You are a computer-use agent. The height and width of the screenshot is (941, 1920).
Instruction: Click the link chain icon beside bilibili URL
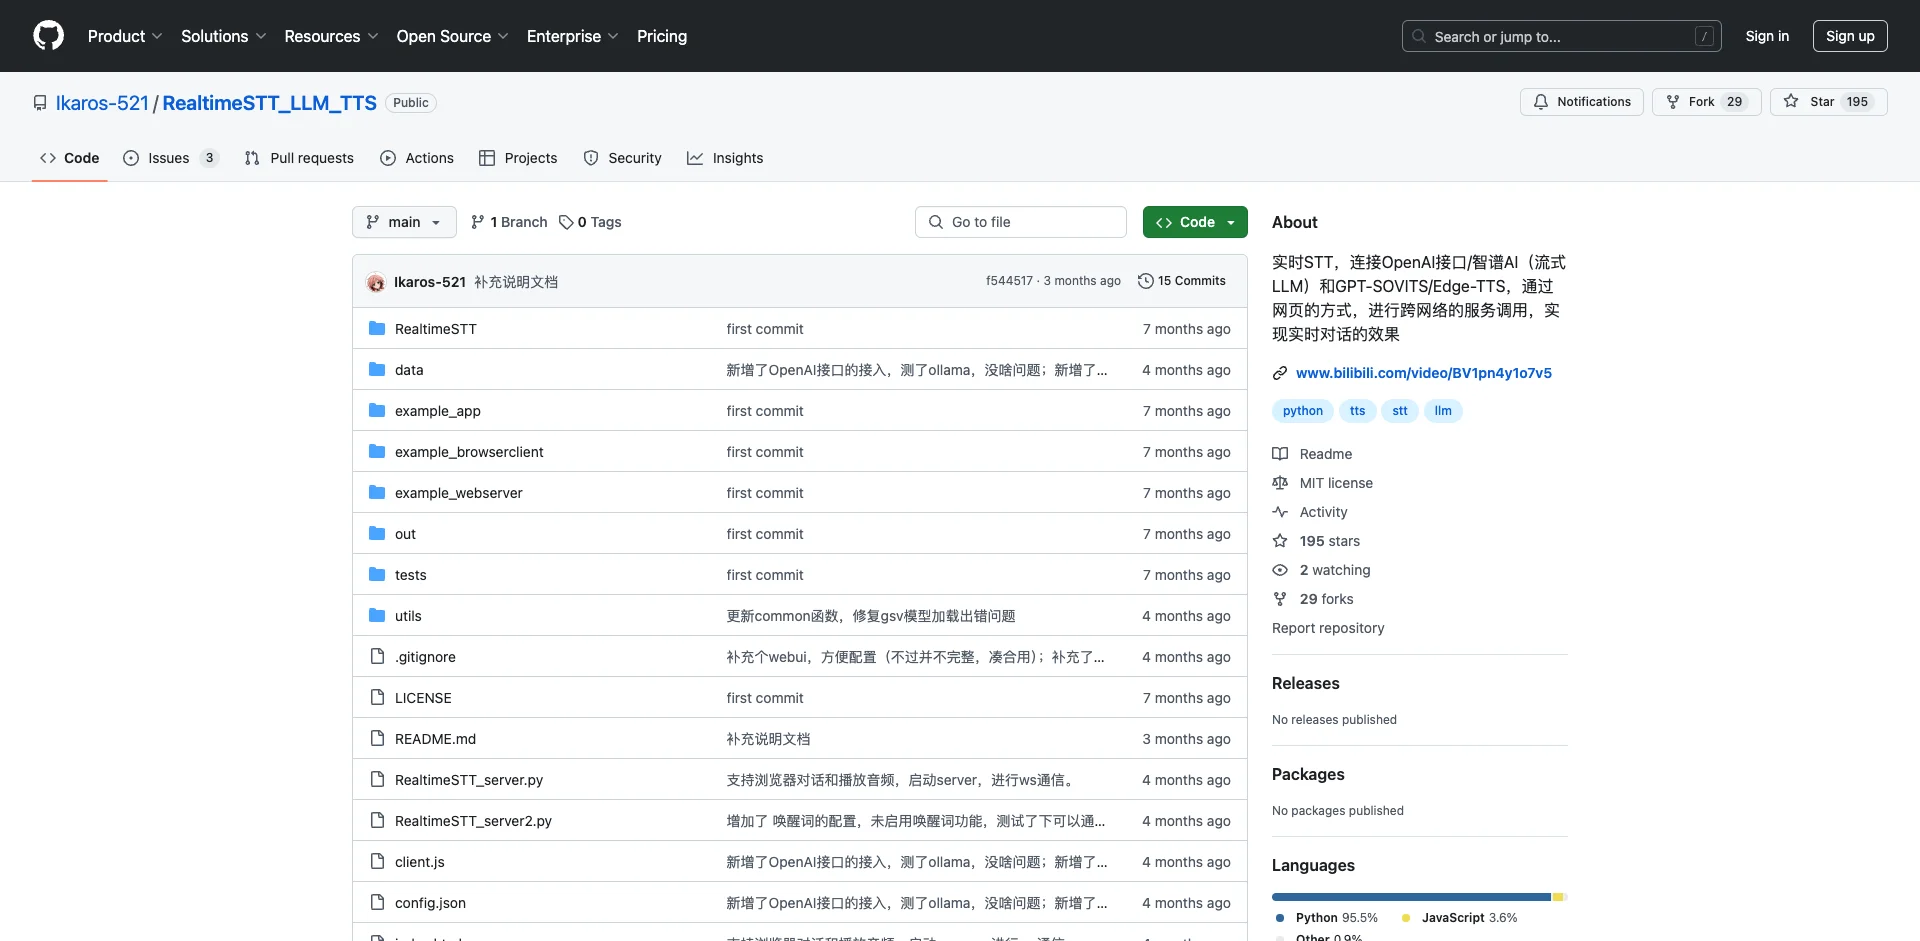pos(1280,373)
